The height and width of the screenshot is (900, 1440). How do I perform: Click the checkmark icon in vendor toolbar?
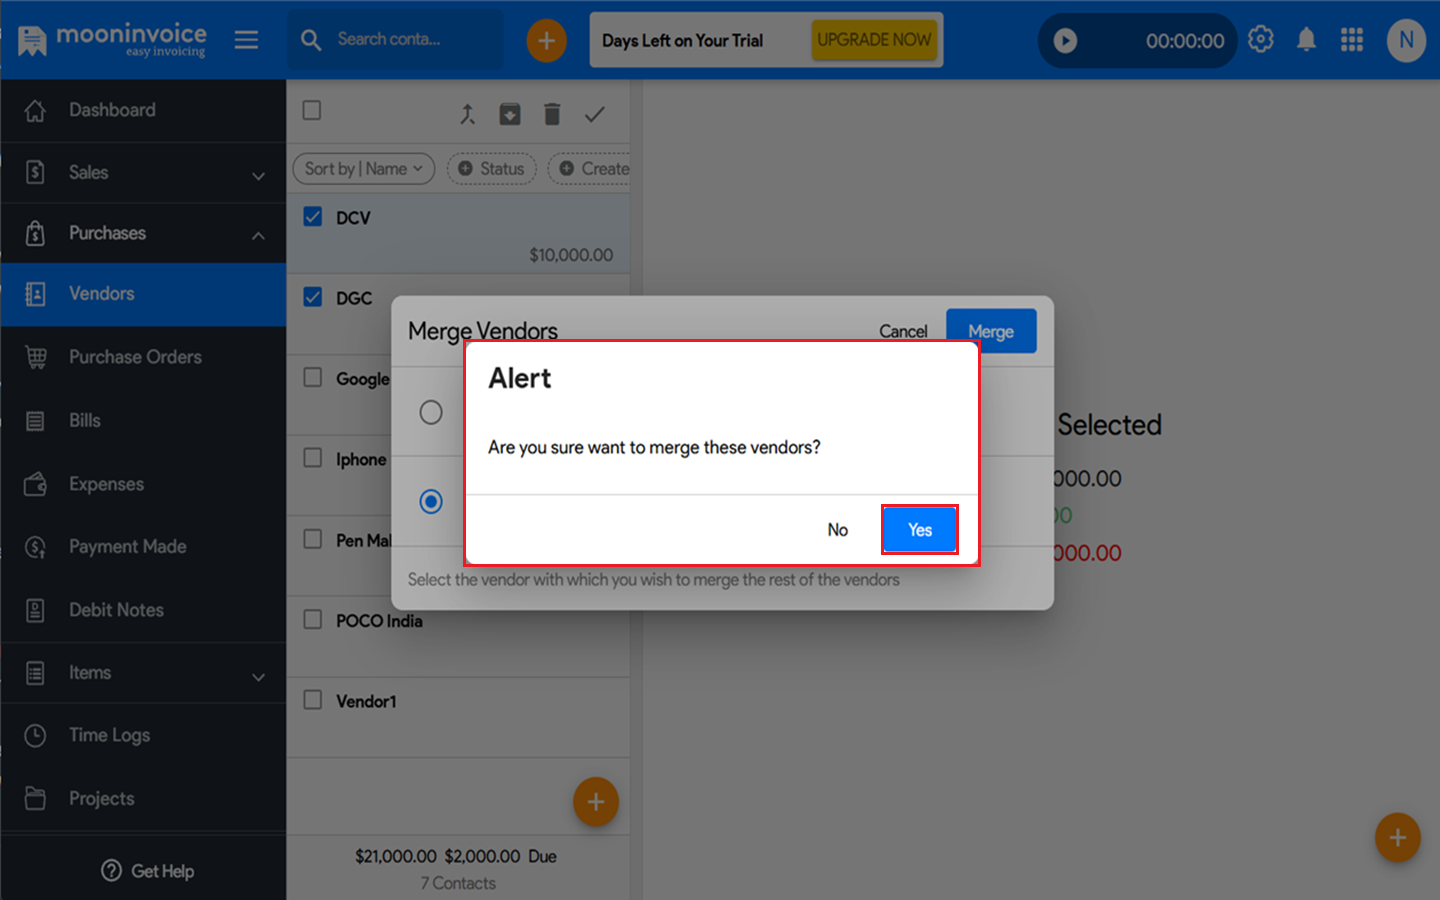pos(595,114)
